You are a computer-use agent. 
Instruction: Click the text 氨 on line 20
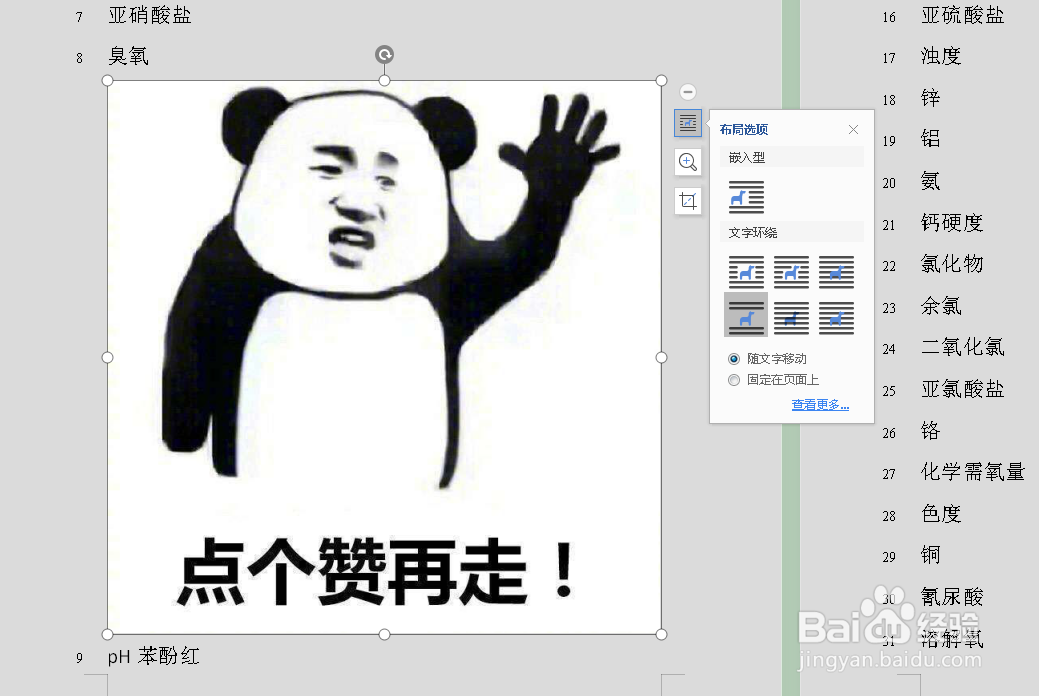931,180
